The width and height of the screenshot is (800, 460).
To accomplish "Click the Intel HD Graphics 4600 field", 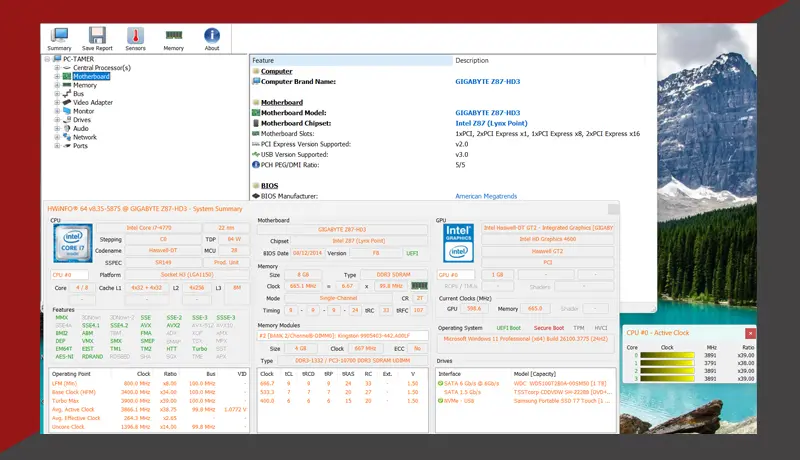I will (x=547, y=239).
